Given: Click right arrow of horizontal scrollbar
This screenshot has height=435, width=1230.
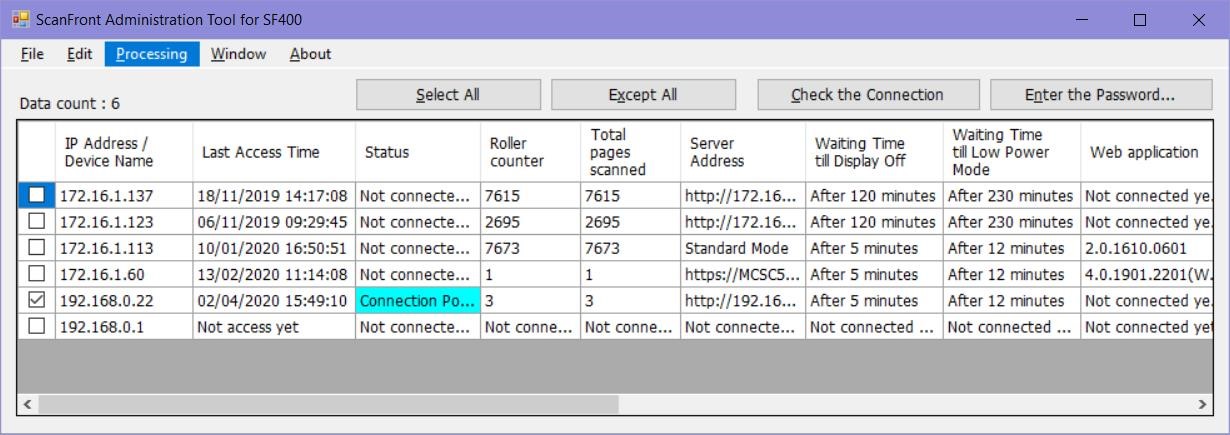Looking at the screenshot, I should pyautogui.click(x=1201, y=404).
